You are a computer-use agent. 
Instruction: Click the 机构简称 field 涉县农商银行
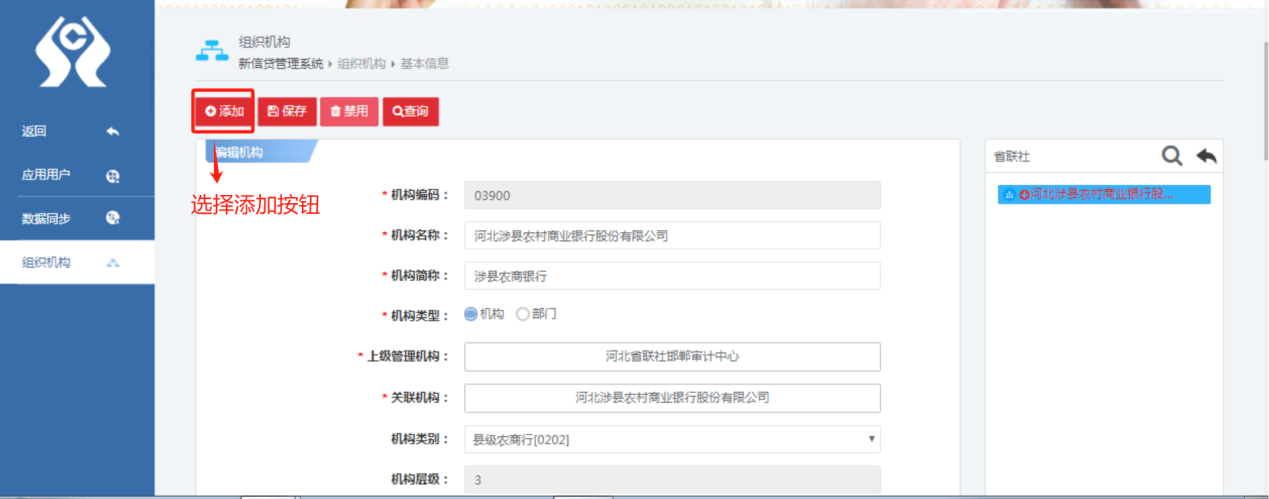(672, 276)
